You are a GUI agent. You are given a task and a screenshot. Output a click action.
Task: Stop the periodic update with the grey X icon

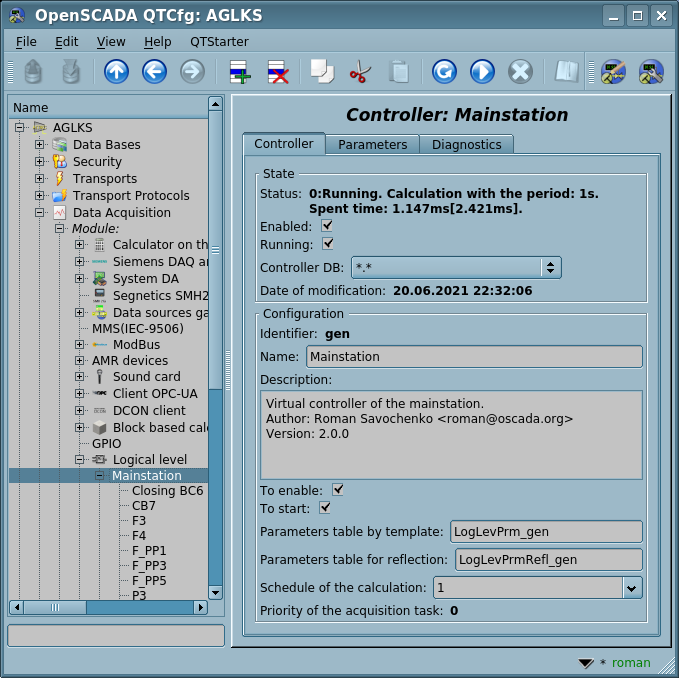pos(520,71)
